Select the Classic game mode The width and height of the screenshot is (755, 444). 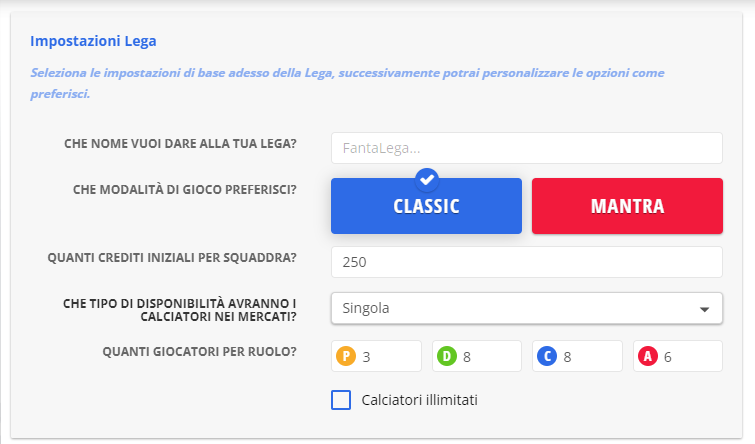click(426, 207)
